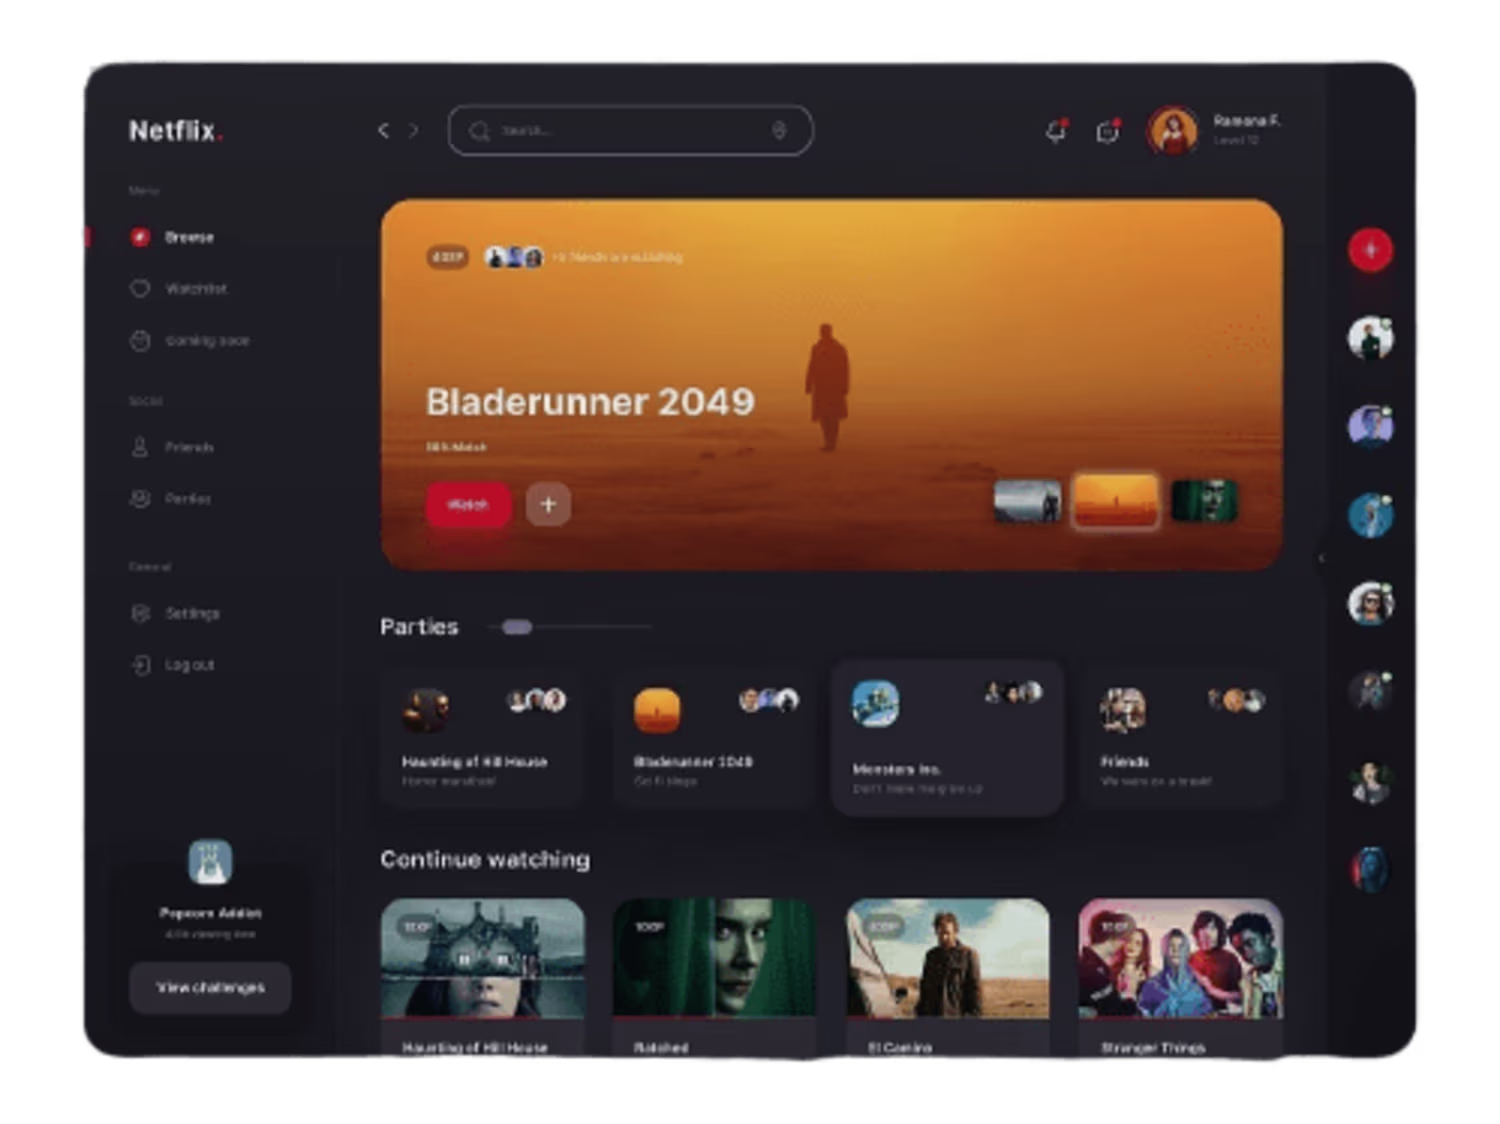Open Settings from the sidebar

click(x=175, y=613)
